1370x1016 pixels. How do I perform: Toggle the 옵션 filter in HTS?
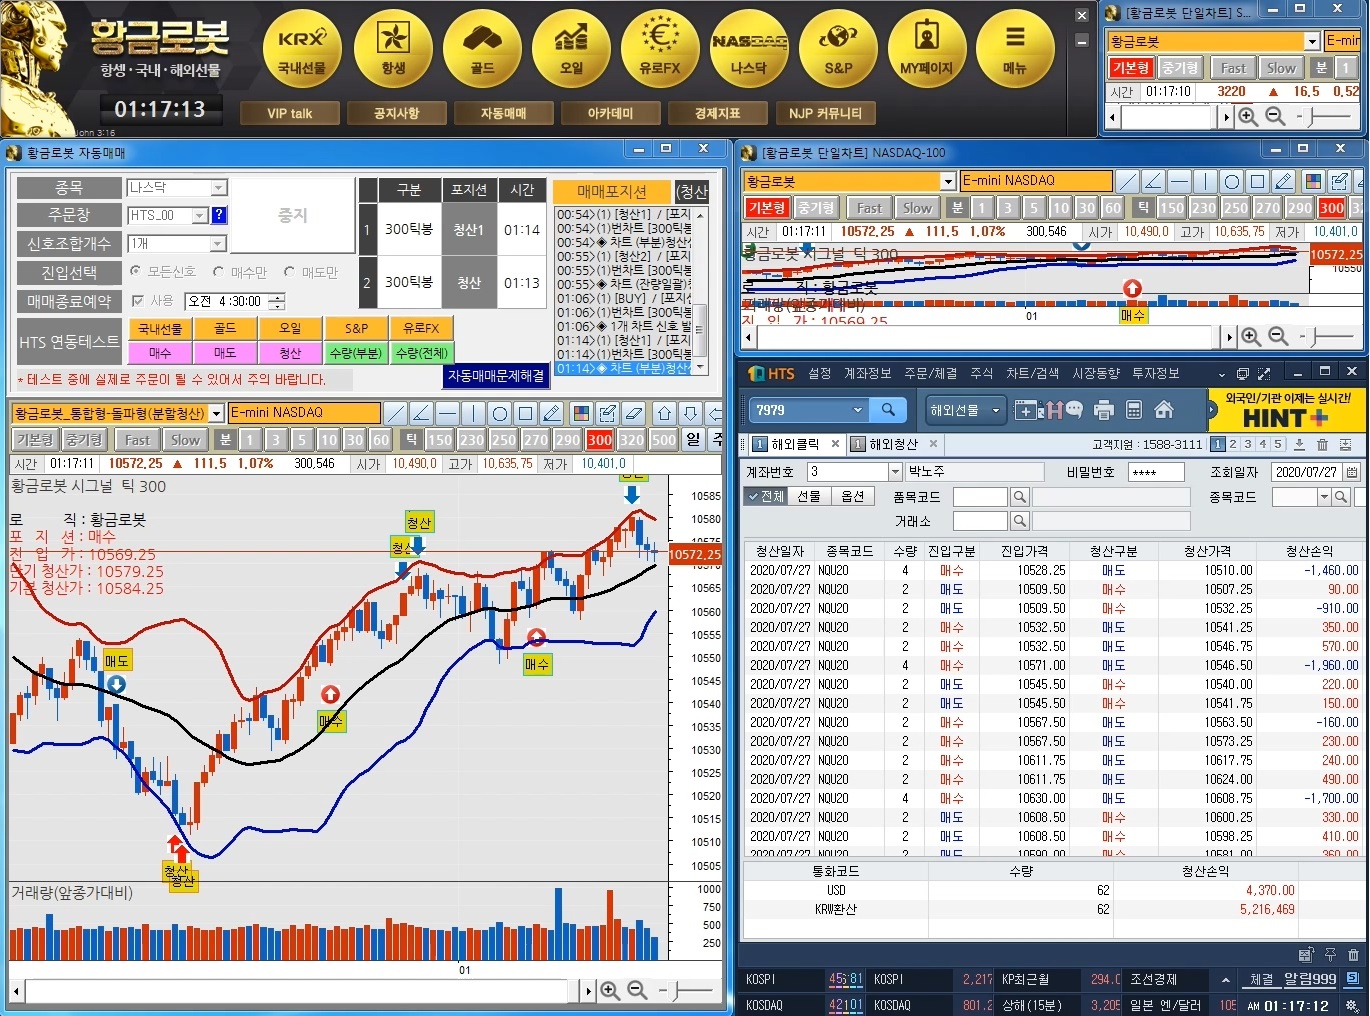click(853, 496)
